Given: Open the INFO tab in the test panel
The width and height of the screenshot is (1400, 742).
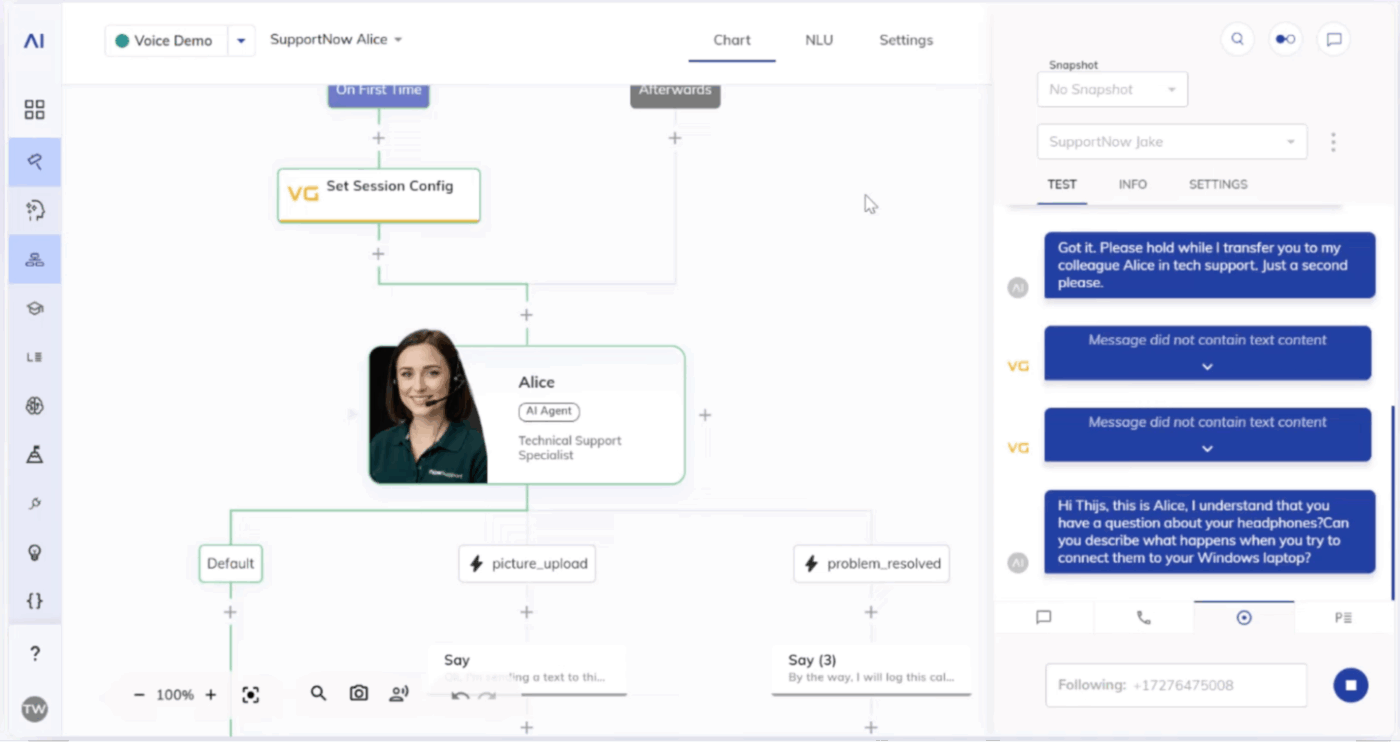Looking at the screenshot, I should (x=1132, y=184).
